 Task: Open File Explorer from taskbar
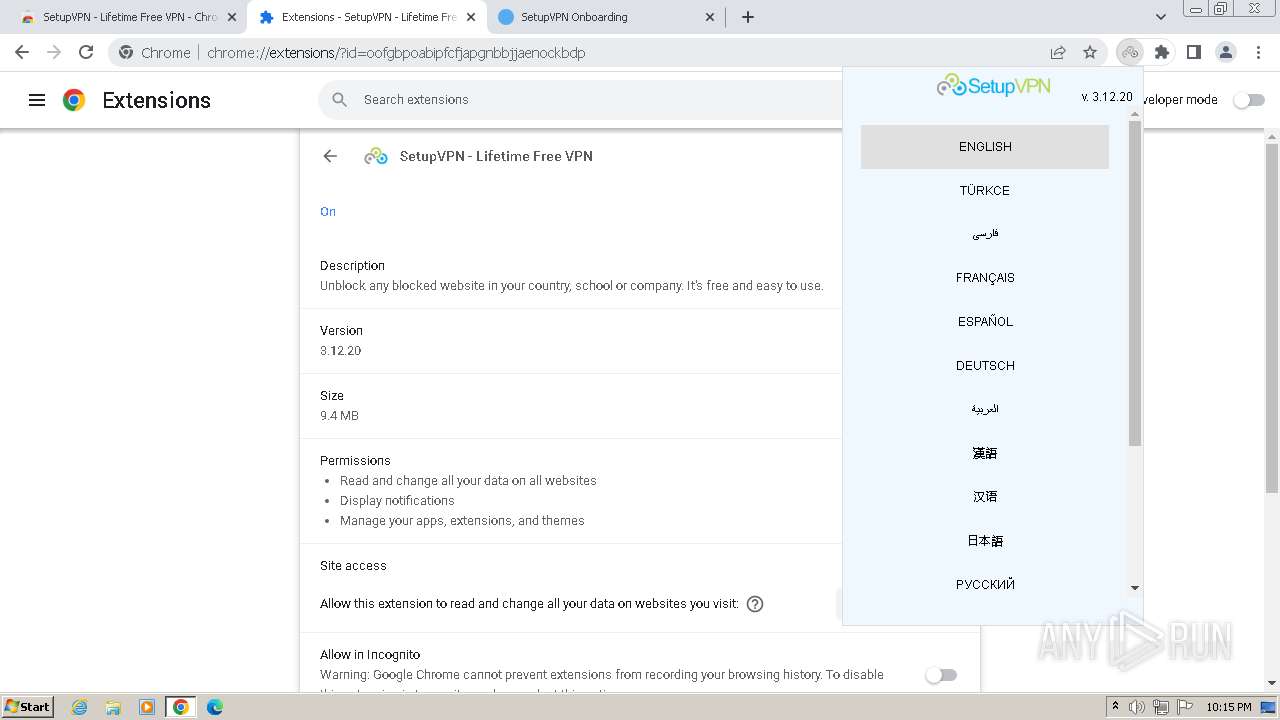[x=113, y=707]
